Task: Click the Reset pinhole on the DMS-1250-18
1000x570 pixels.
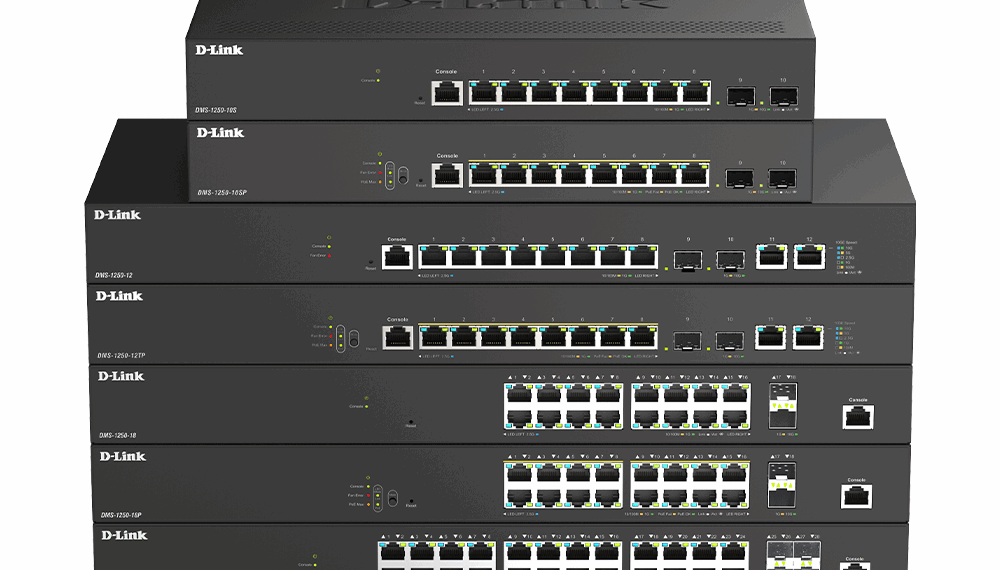Action: [x=411, y=422]
